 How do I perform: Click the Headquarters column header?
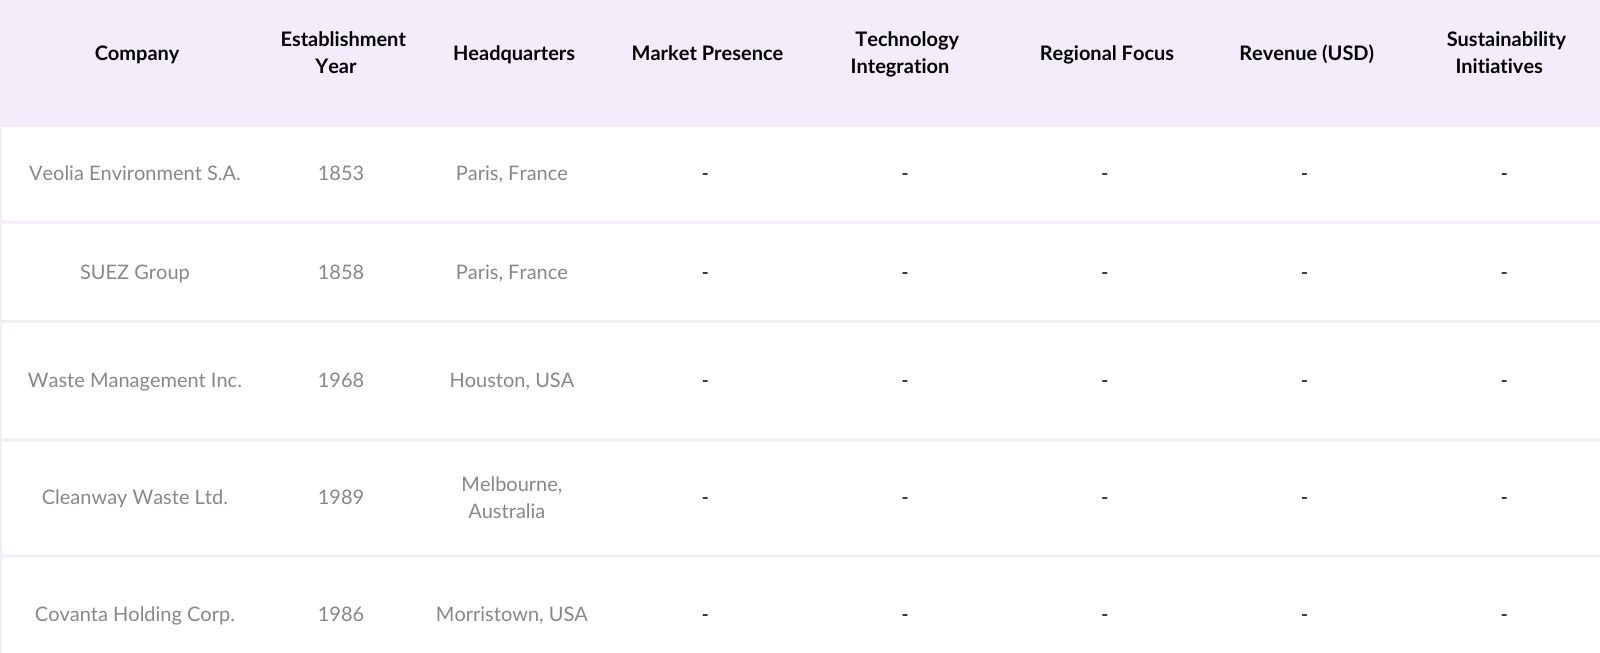coord(513,53)
